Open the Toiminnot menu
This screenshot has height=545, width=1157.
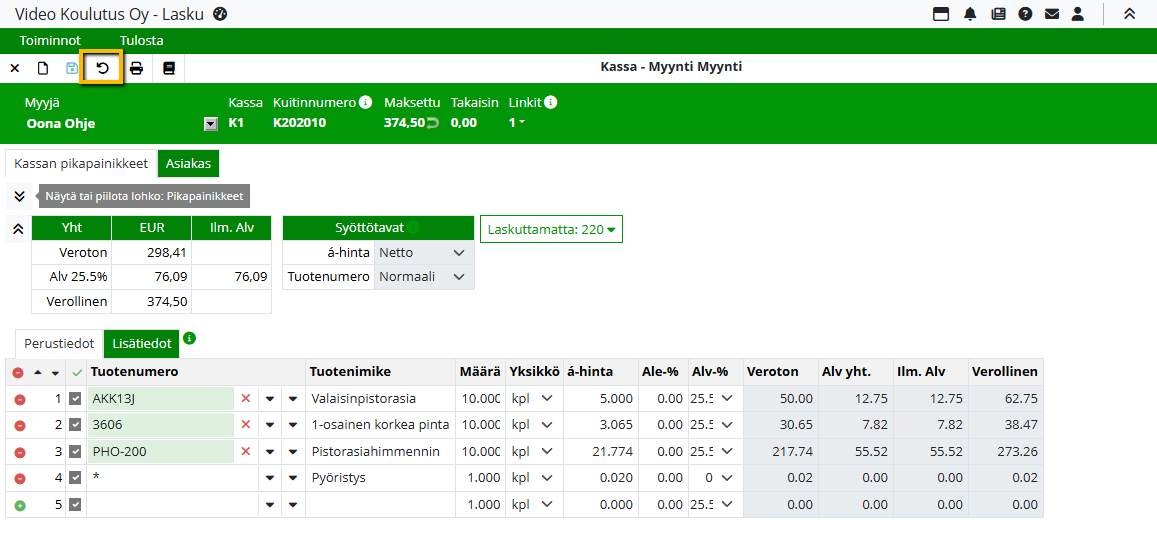(50, 41)
